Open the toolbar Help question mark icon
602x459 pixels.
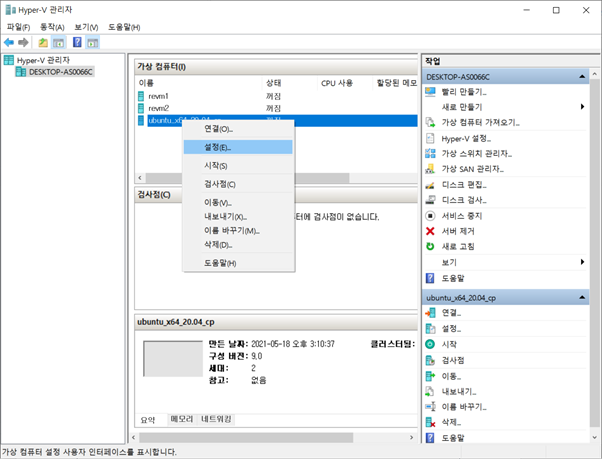[x=77, y=42]
